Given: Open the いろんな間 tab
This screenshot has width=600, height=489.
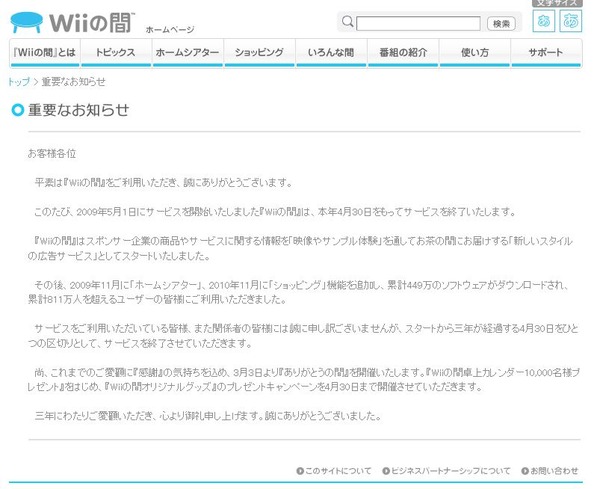Looking at the screenshot, I should coord(331,53).
